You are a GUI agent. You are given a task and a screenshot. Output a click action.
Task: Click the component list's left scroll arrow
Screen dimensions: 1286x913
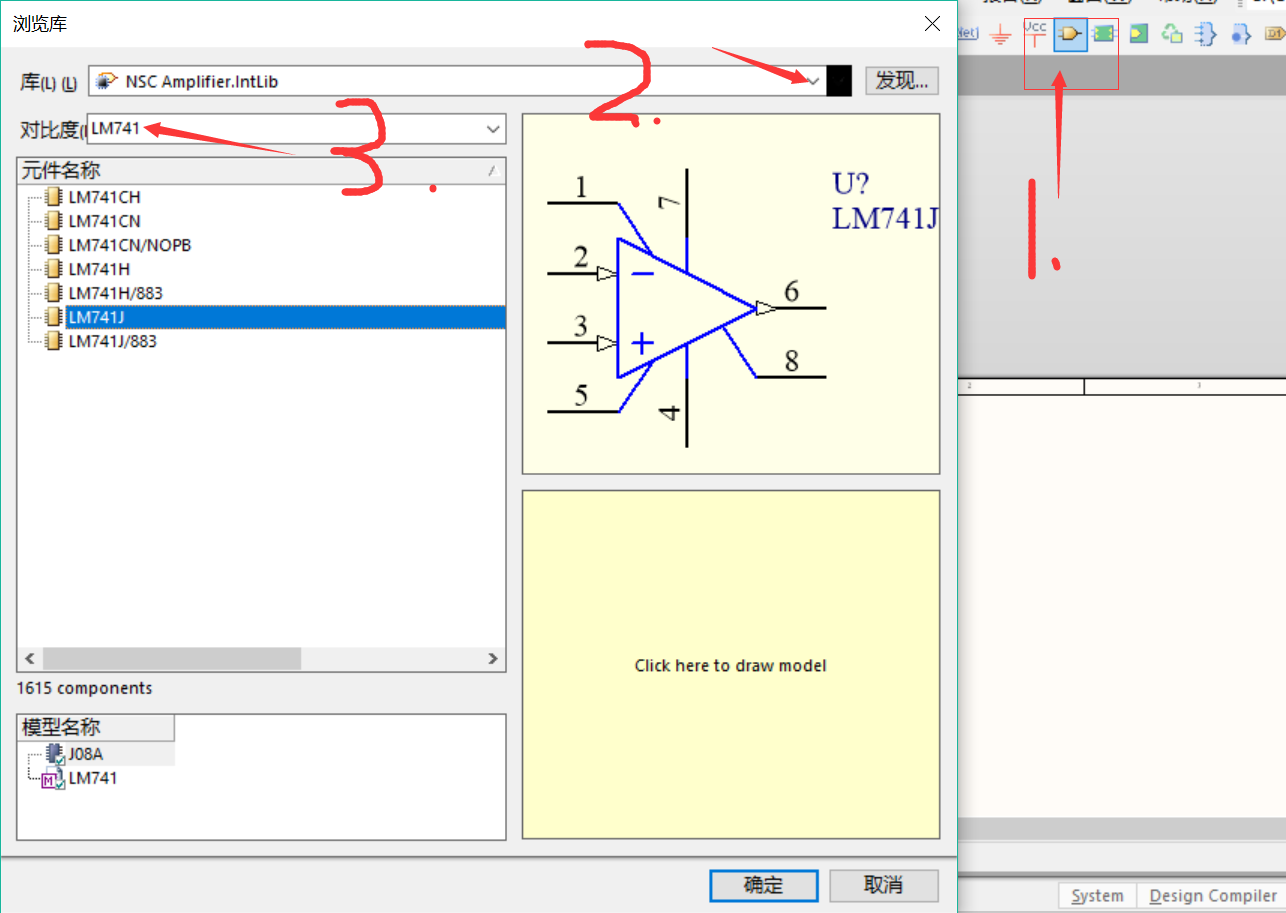tap(30, 659)
